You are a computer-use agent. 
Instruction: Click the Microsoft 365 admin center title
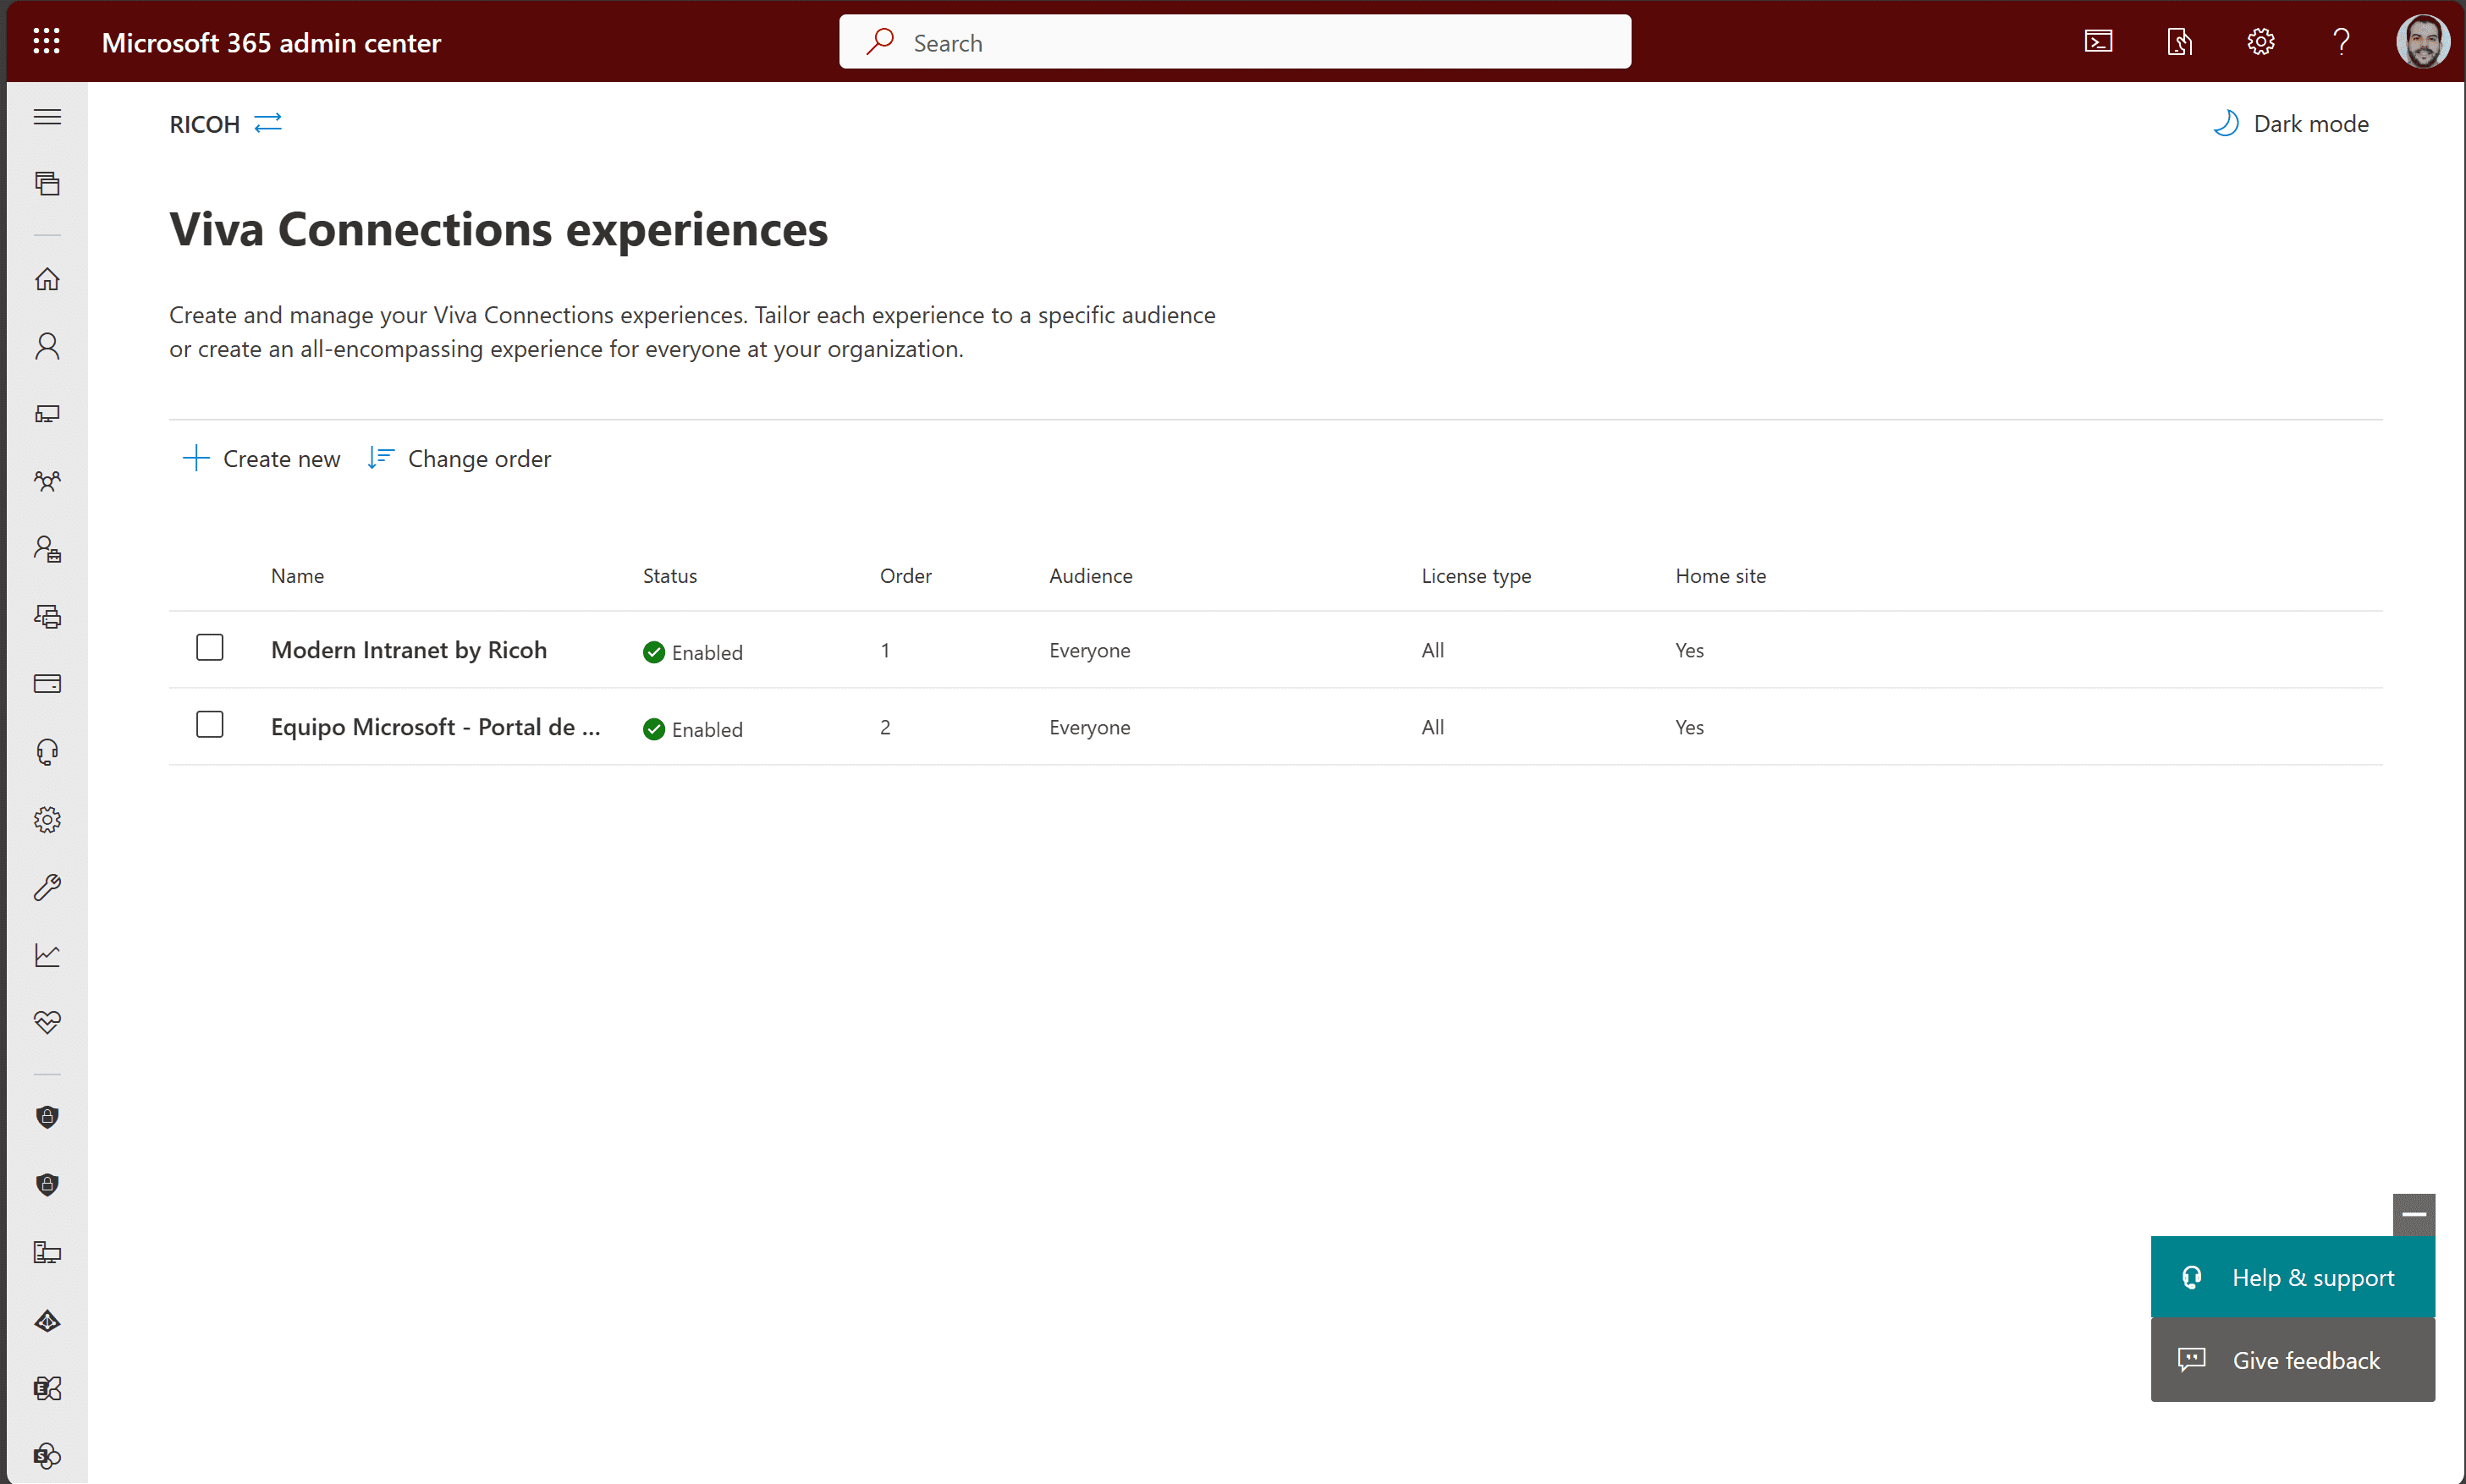[271, 43]
